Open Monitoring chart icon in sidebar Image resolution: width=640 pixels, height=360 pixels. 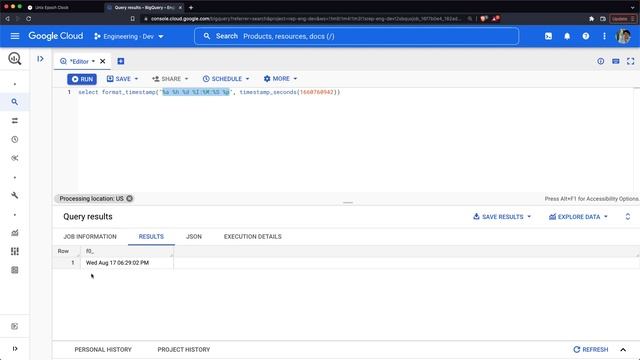coord(15,233)
